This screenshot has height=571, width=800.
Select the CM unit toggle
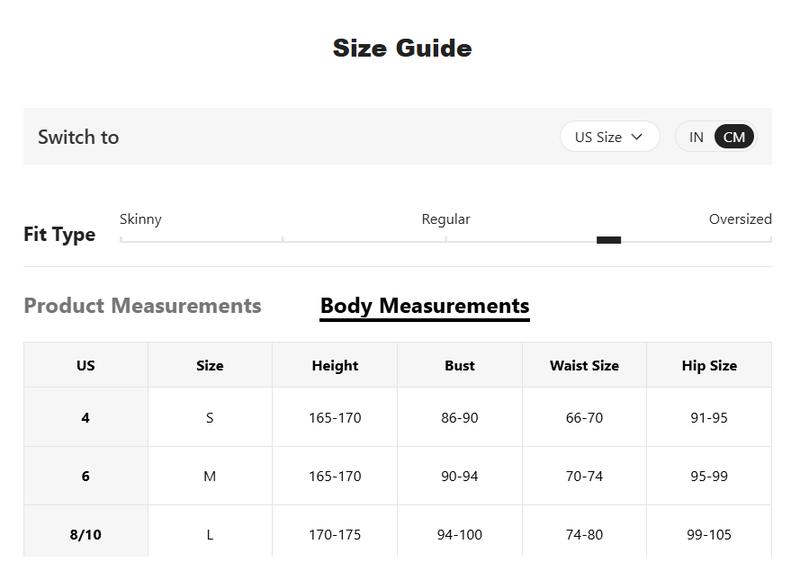pyautogui.click(x=734, y=137)
